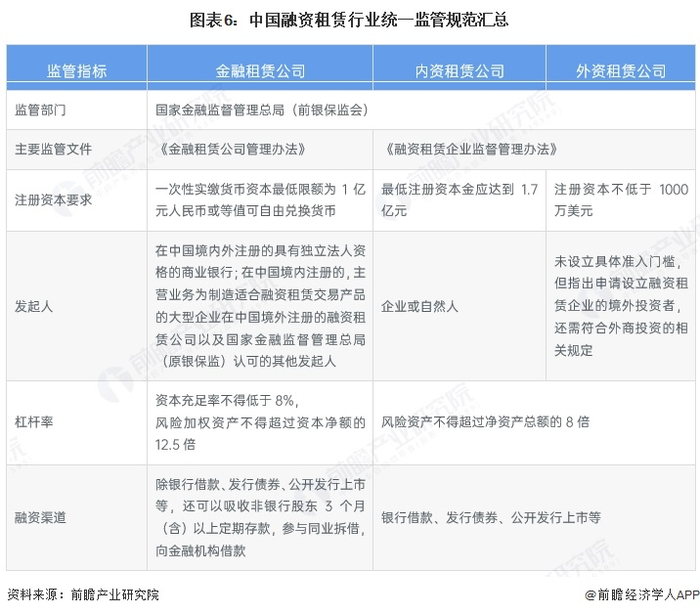Select the 注册资本要求 row label
Viewport: 700px width, 615px height.
[x=53, y=200]
